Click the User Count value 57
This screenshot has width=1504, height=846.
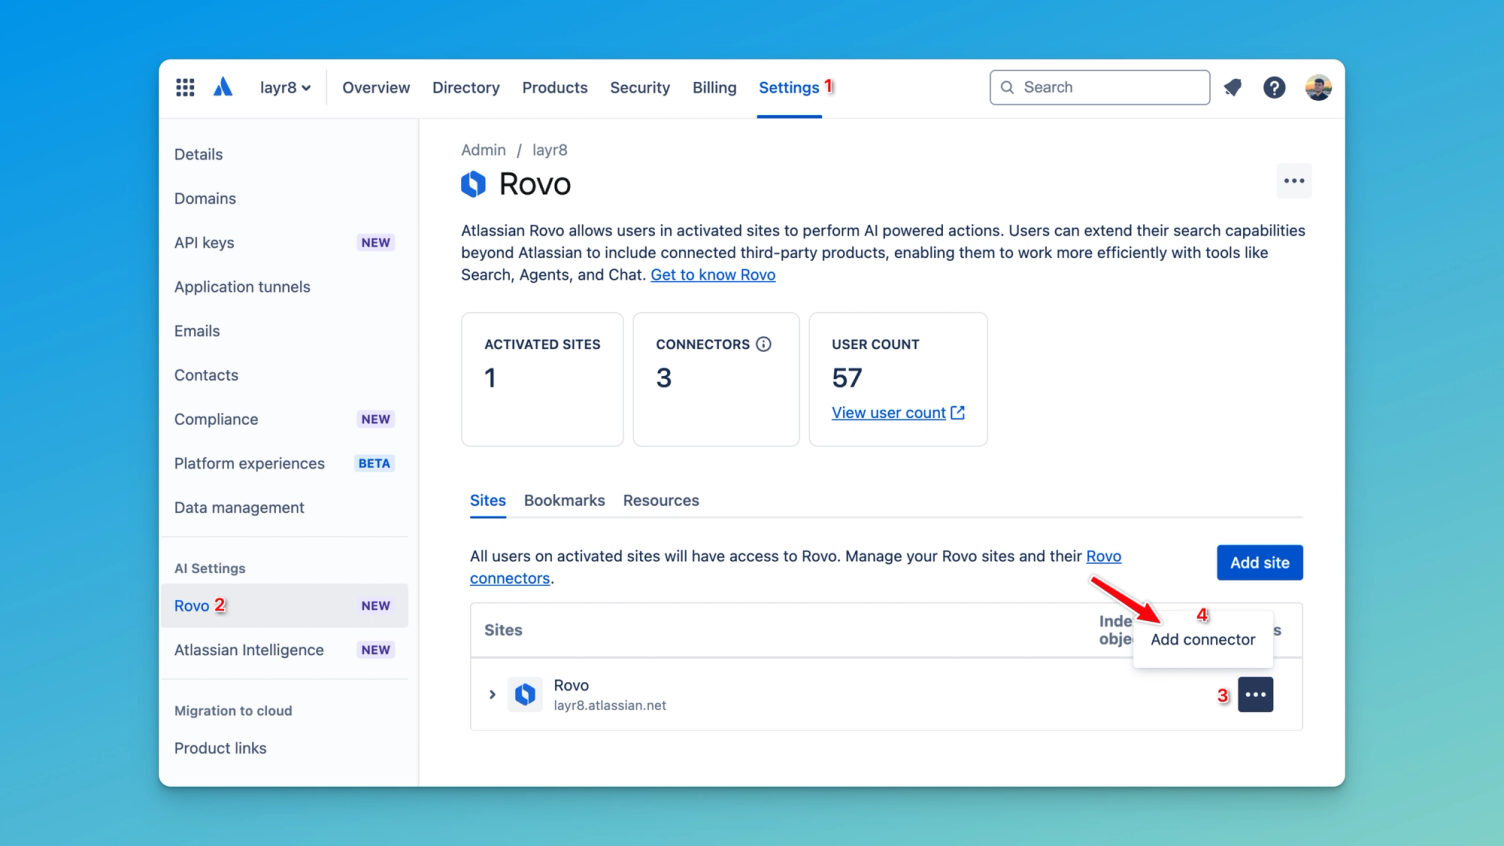pyautogui.click(x=847, y=378)
